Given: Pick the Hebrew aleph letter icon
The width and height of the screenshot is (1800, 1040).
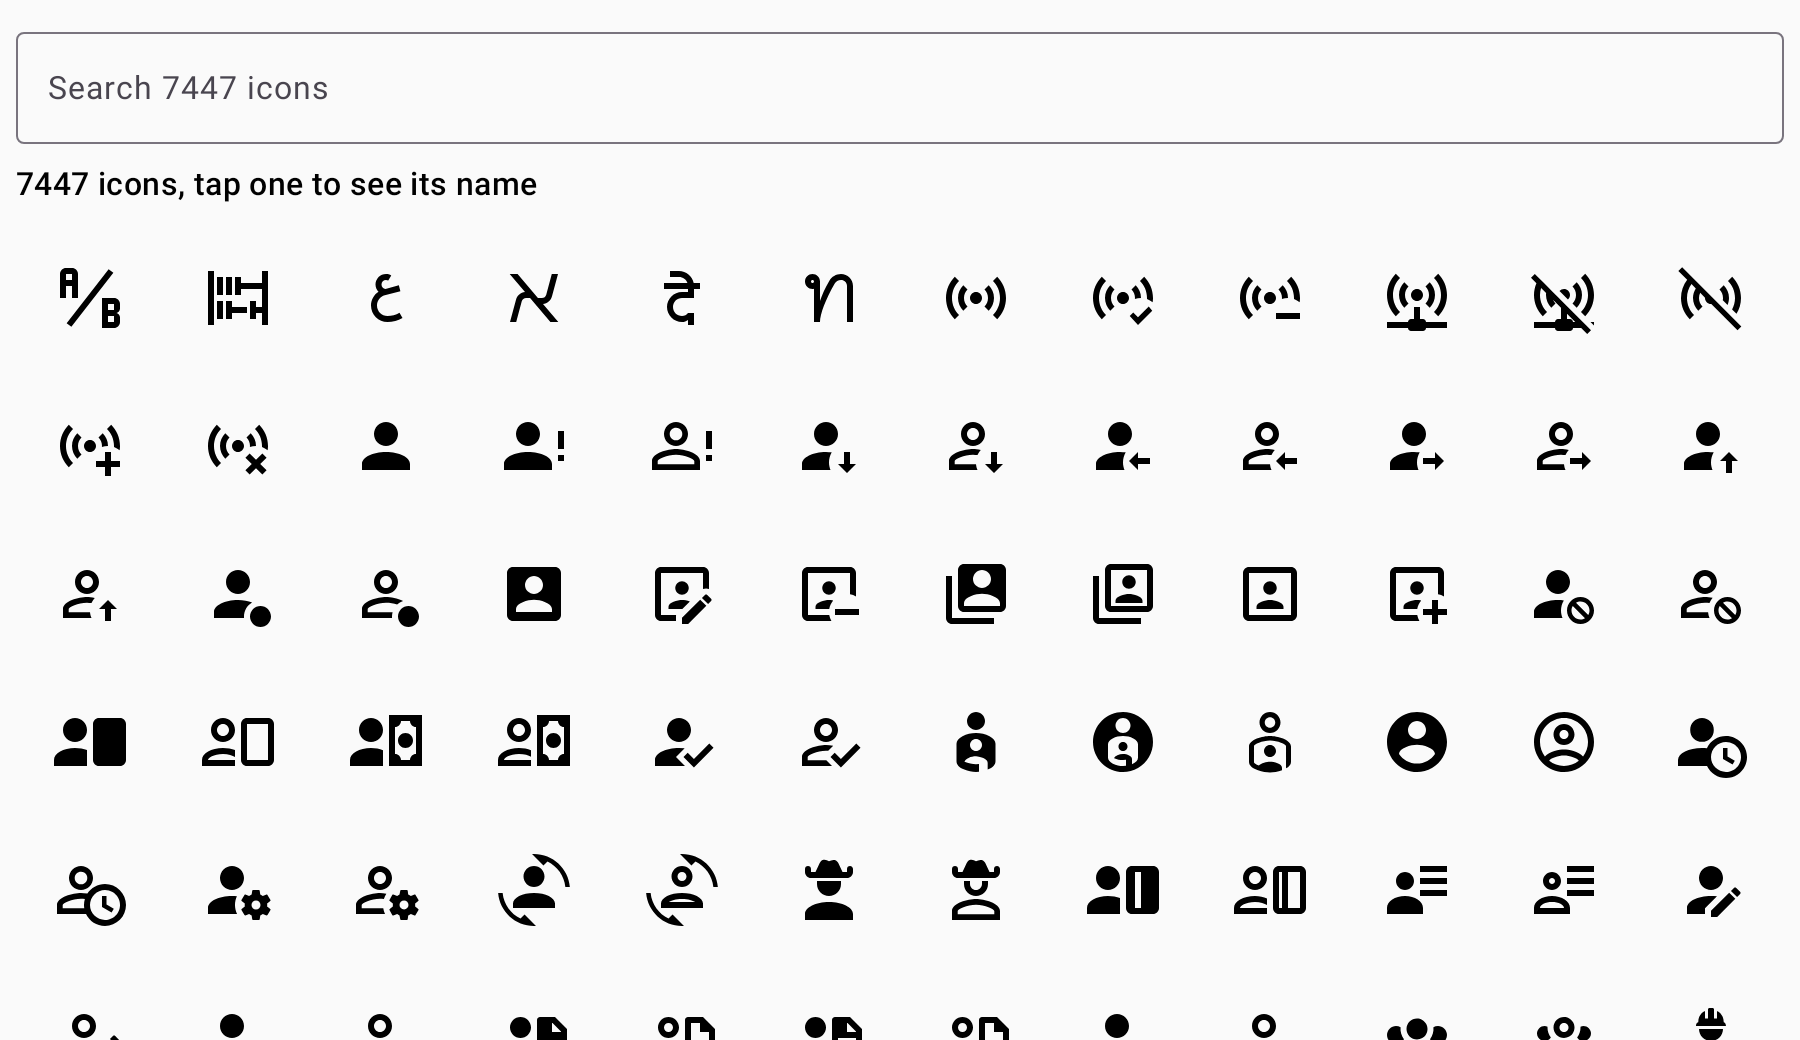Looking at the screenshot, I should coord(534,298).
